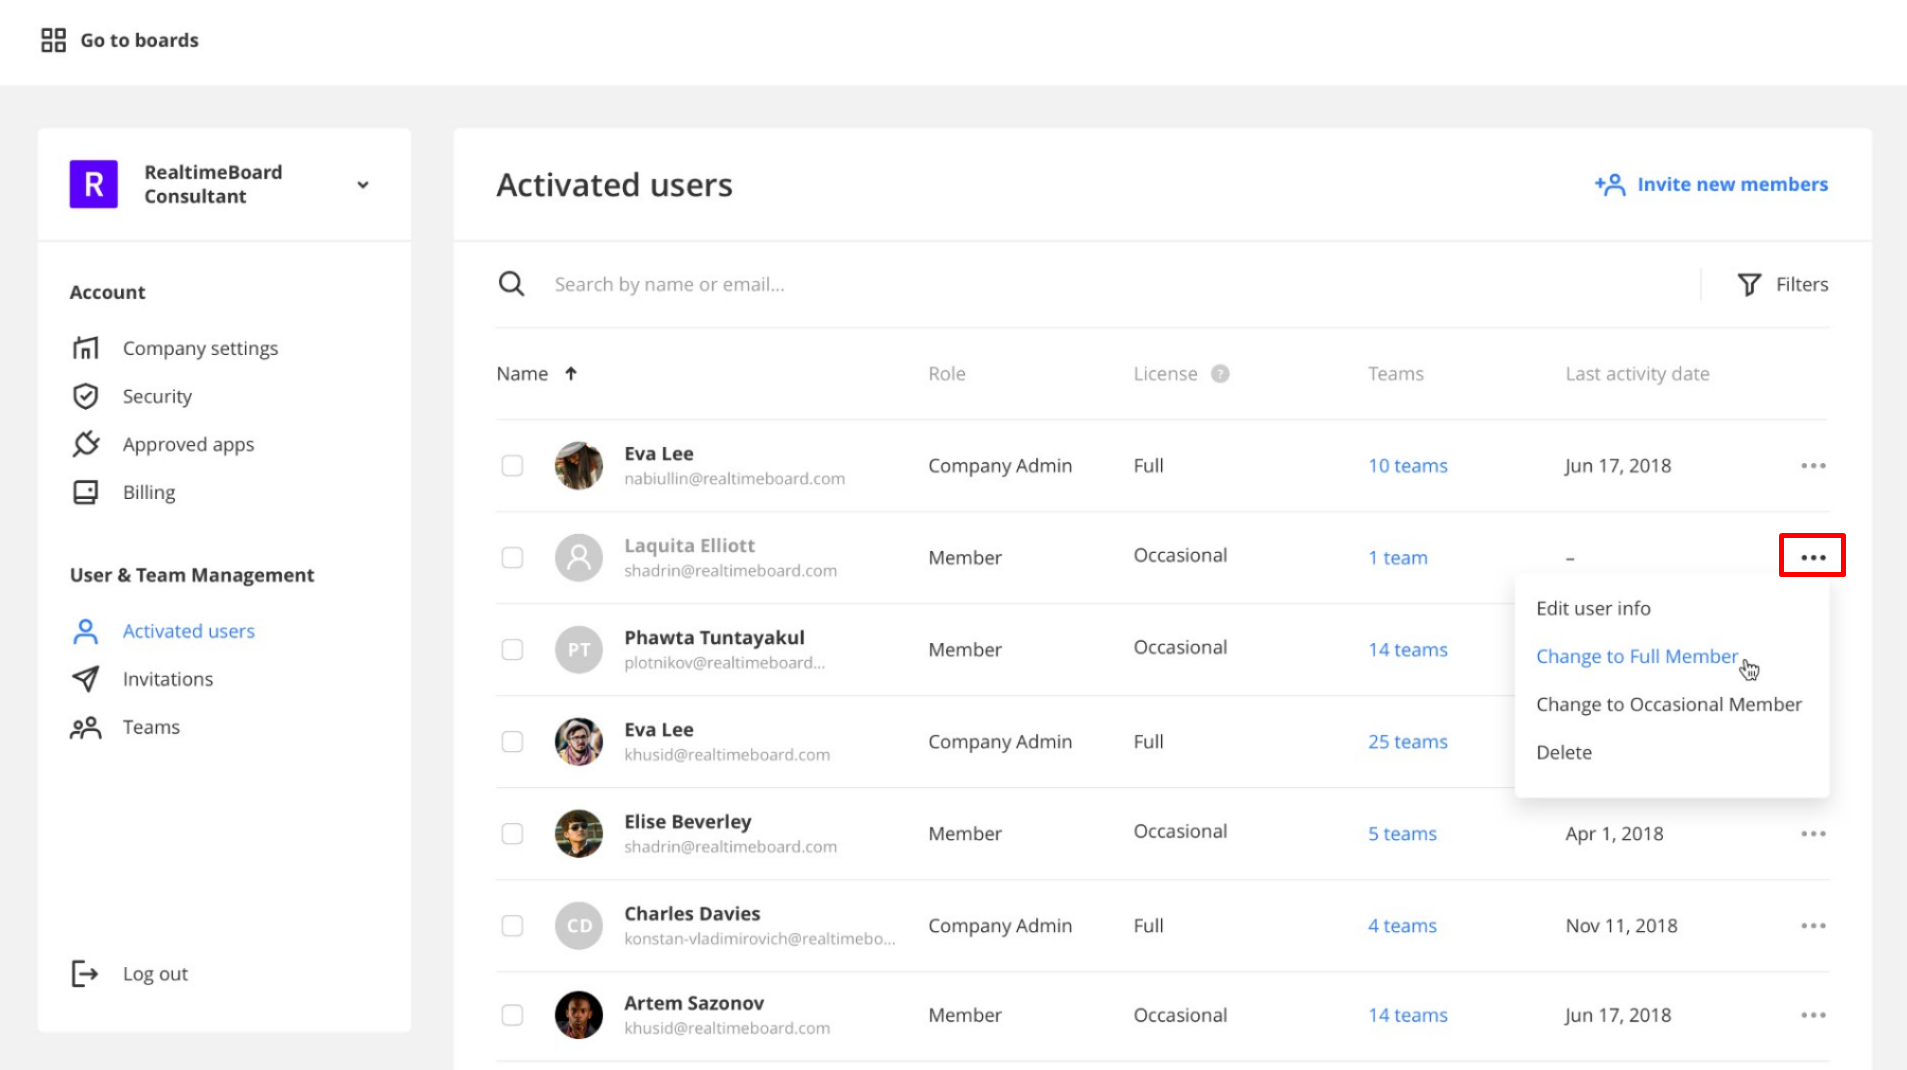Focus the Search by name or email field
This screenshot has width=1907, height=1070.
[x=900, y=284]
